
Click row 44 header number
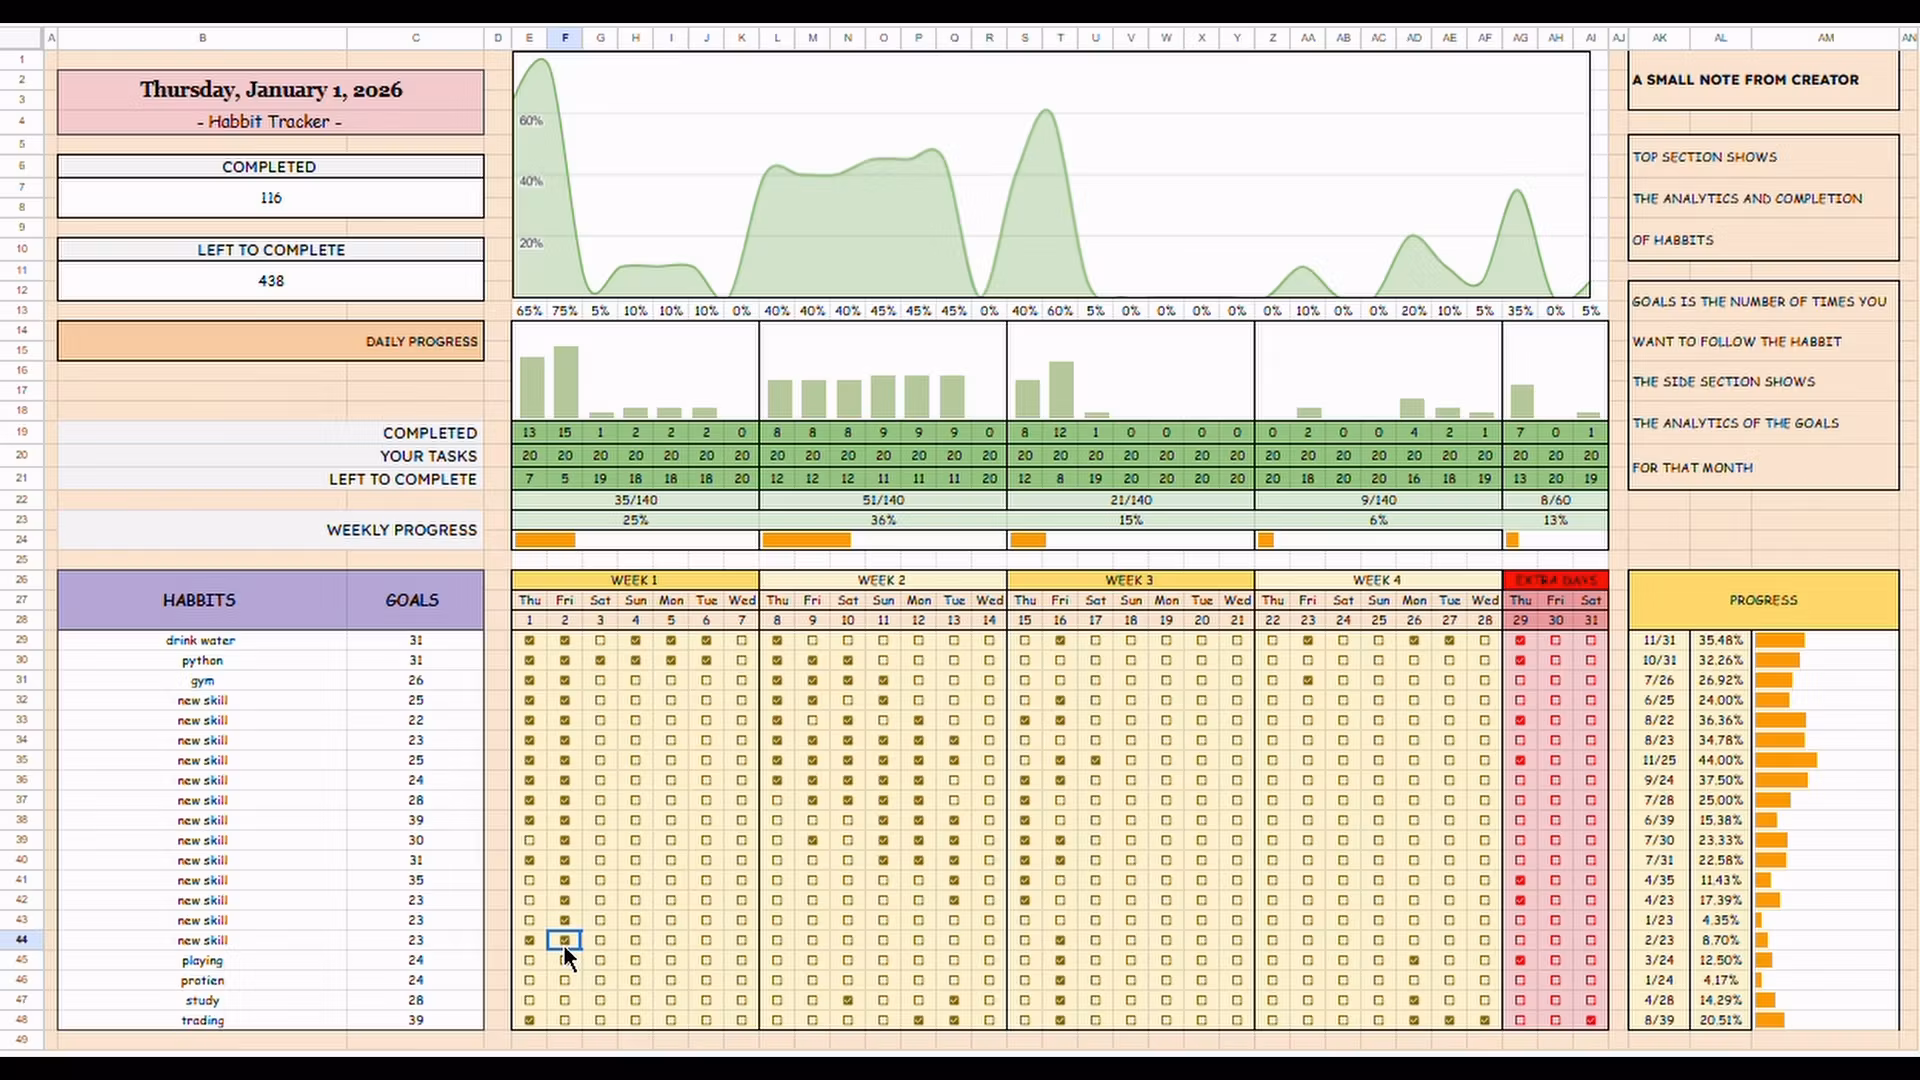tap(21, 940)
